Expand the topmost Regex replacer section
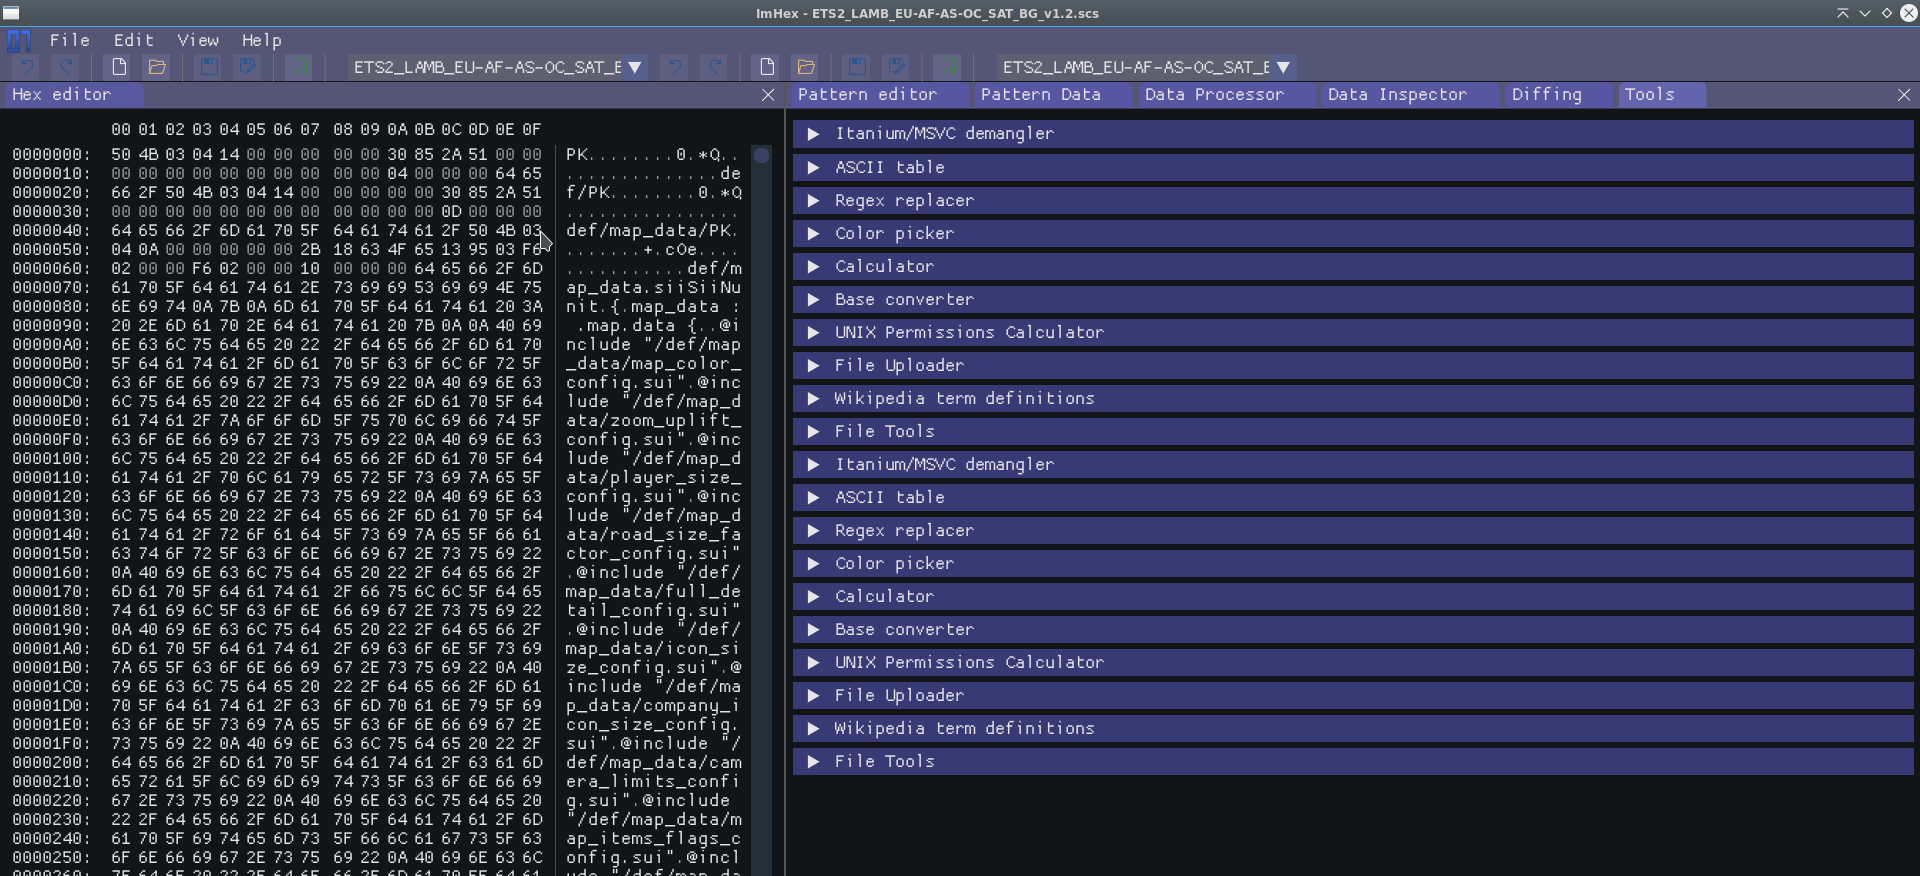 tap(1353, 201)
